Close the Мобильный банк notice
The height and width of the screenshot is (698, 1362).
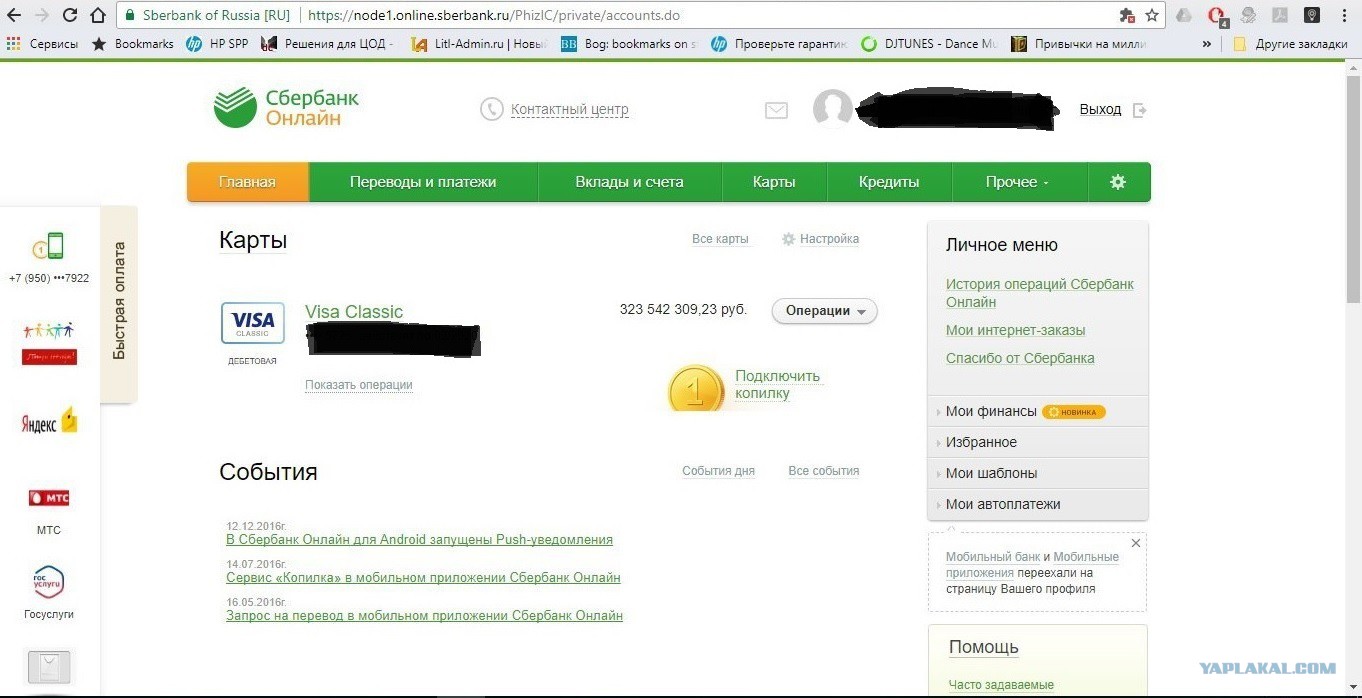tap(1135, 543)
